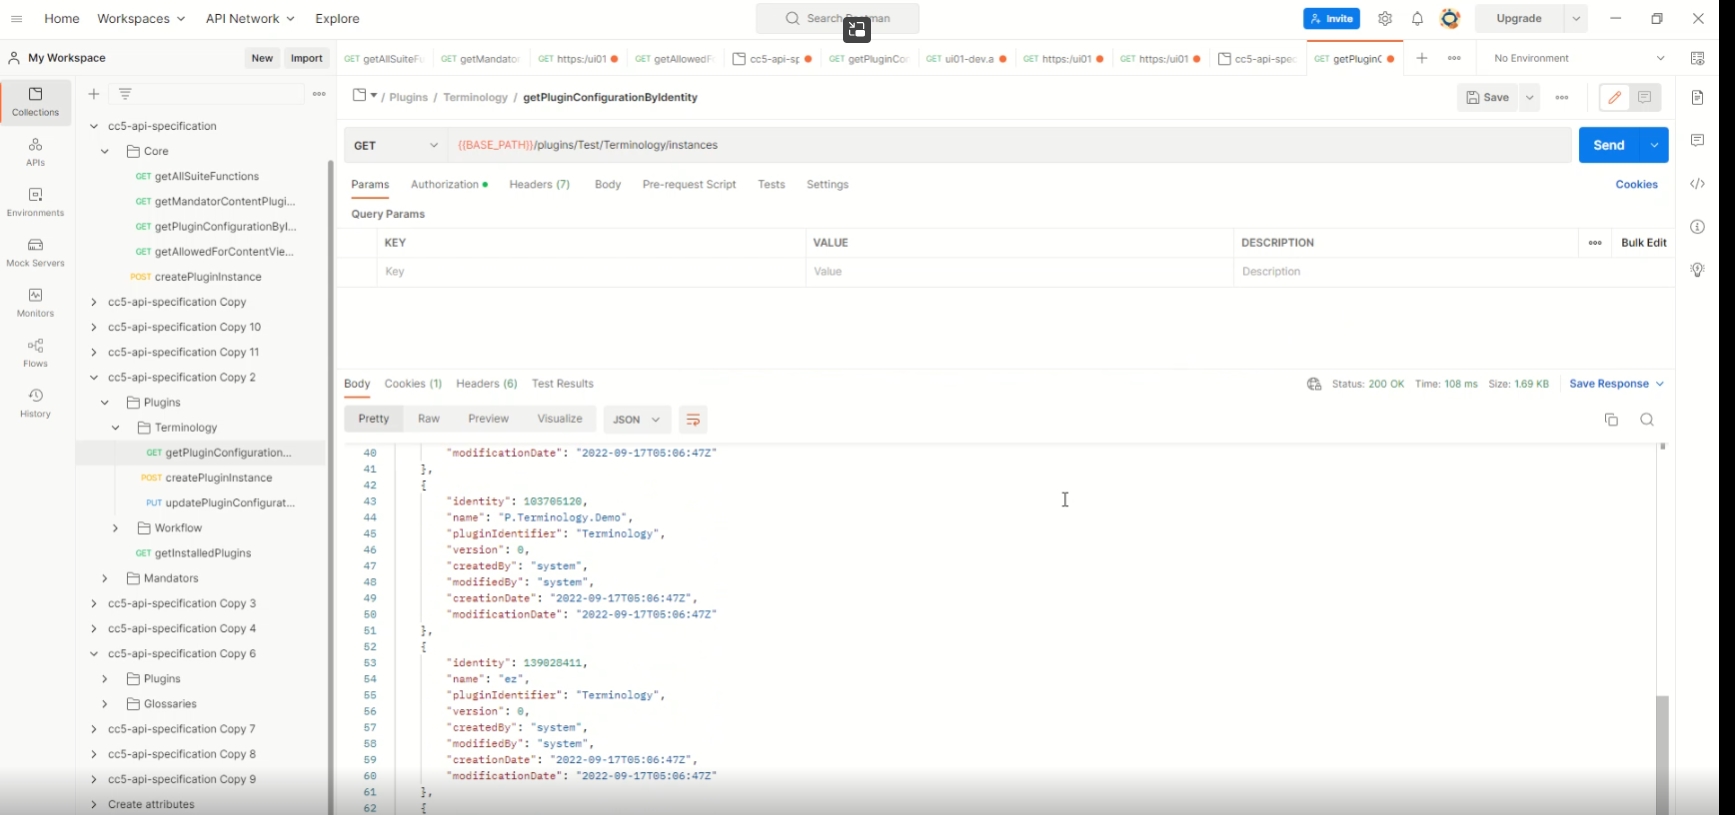Image resolution: width=1735 pixels, height=815 pixels.
Task: Expand the Workflow folder in collection tree
Action: (116, 528)
